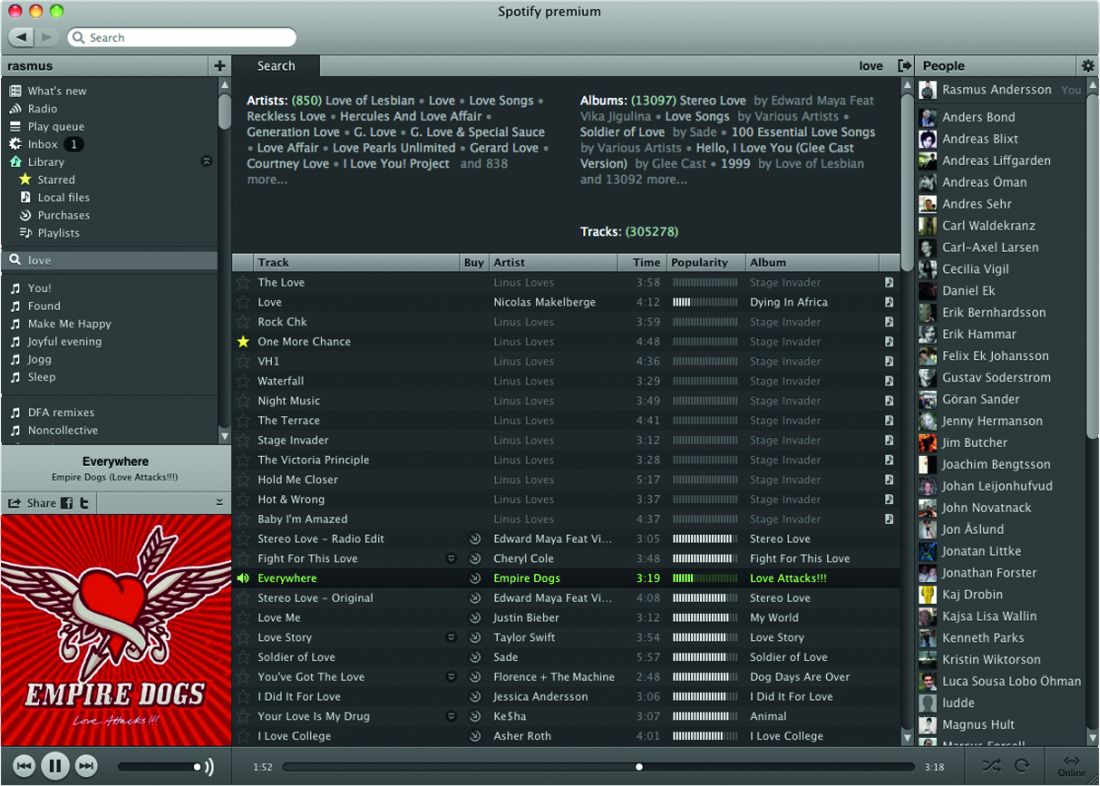Screen dimensions: 1100x786
Task: Click the plus icon beside rasmus
Action: tap(219, 66)
